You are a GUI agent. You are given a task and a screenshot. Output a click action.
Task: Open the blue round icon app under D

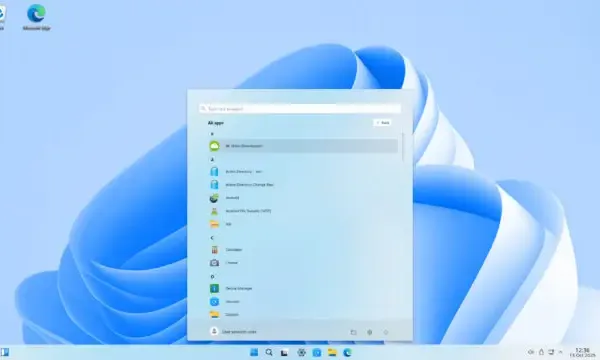(302, 301)
